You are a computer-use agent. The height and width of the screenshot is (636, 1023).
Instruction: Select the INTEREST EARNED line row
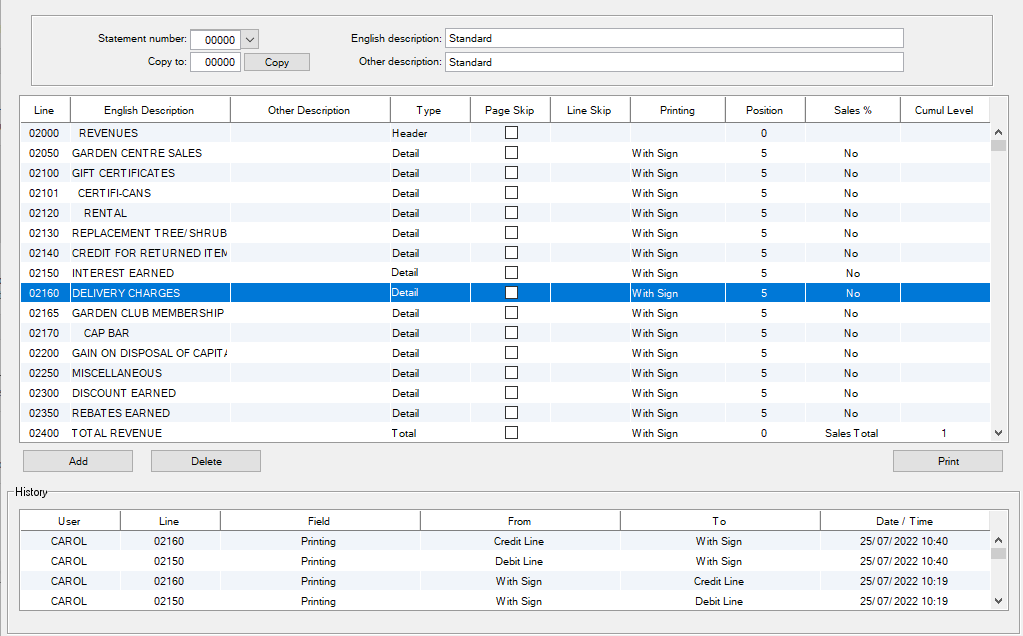[123, 273]
